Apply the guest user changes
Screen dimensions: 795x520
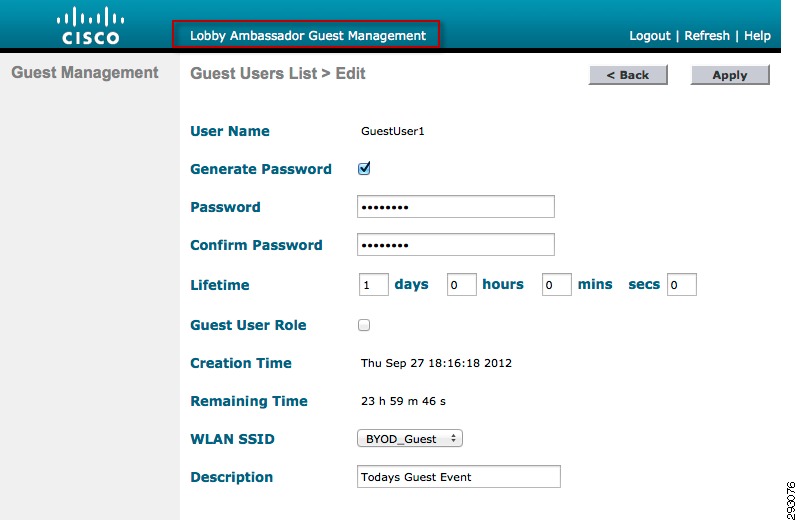[x=730, y=75]
